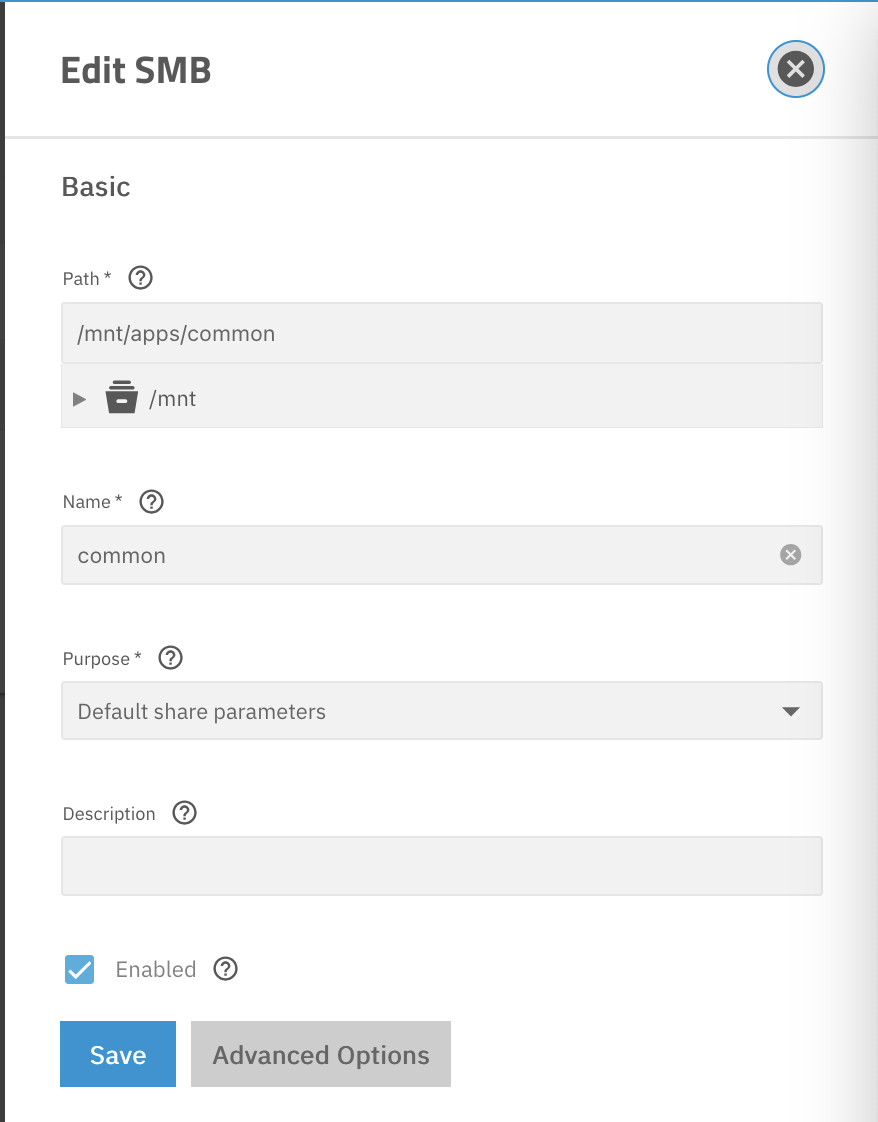The height and width of the screenshot is (1122, 878).
Task: Clear the Name field with the X icon
Action: click(x=791, y=555)
